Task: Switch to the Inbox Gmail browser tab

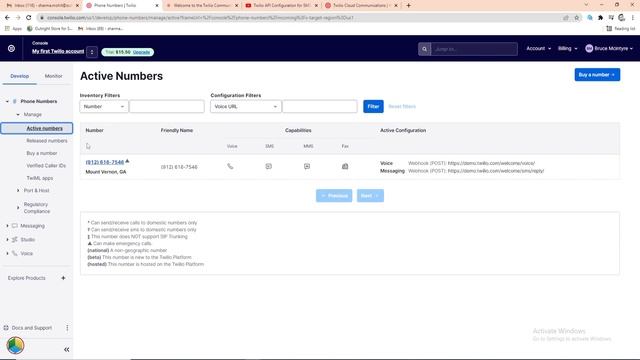Action: (42, 6)
